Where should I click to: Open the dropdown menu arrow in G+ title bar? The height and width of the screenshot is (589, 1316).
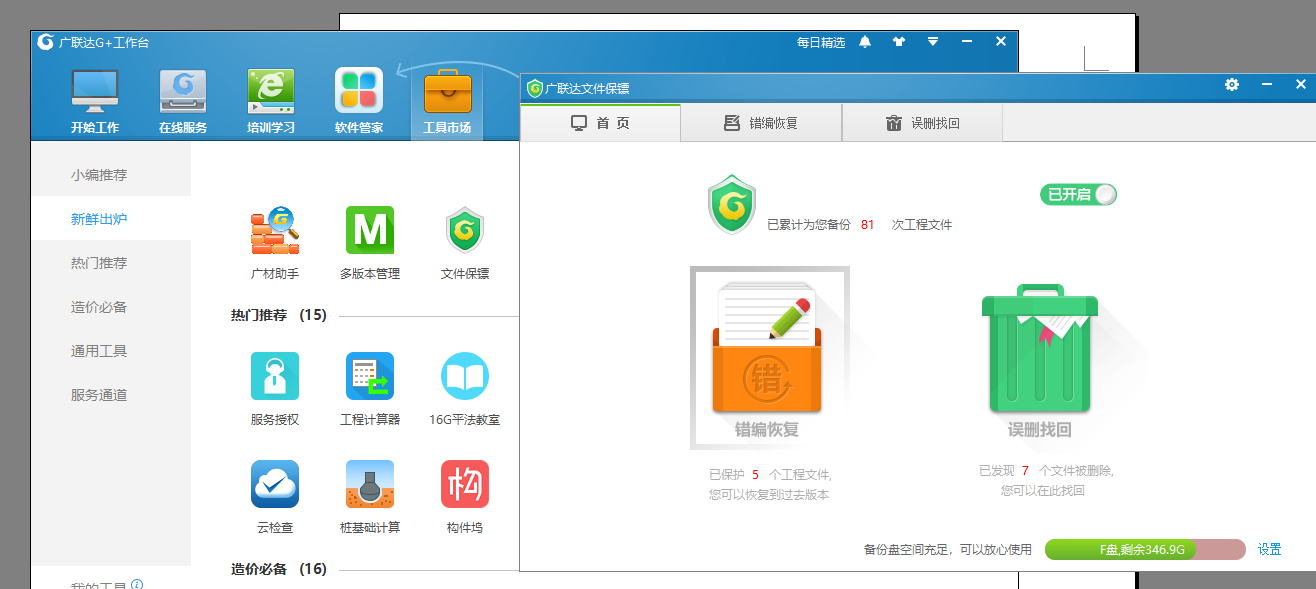click(932, 42)
